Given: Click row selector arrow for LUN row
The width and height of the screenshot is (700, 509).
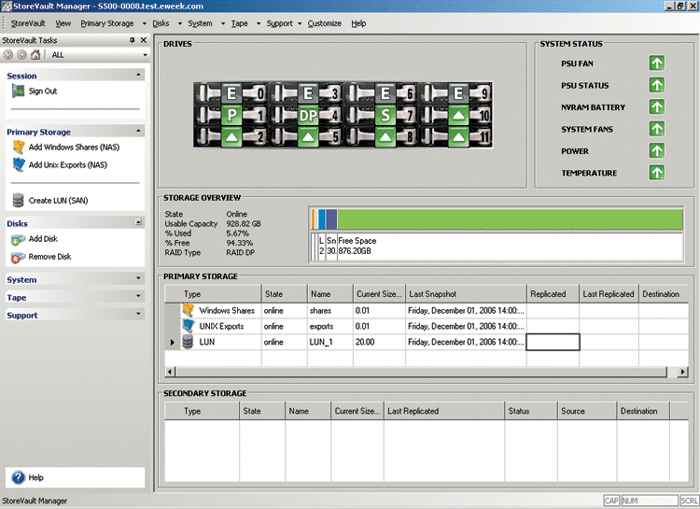Looking at the screenshot, I should pyautogui.click(x=172, y=342).
